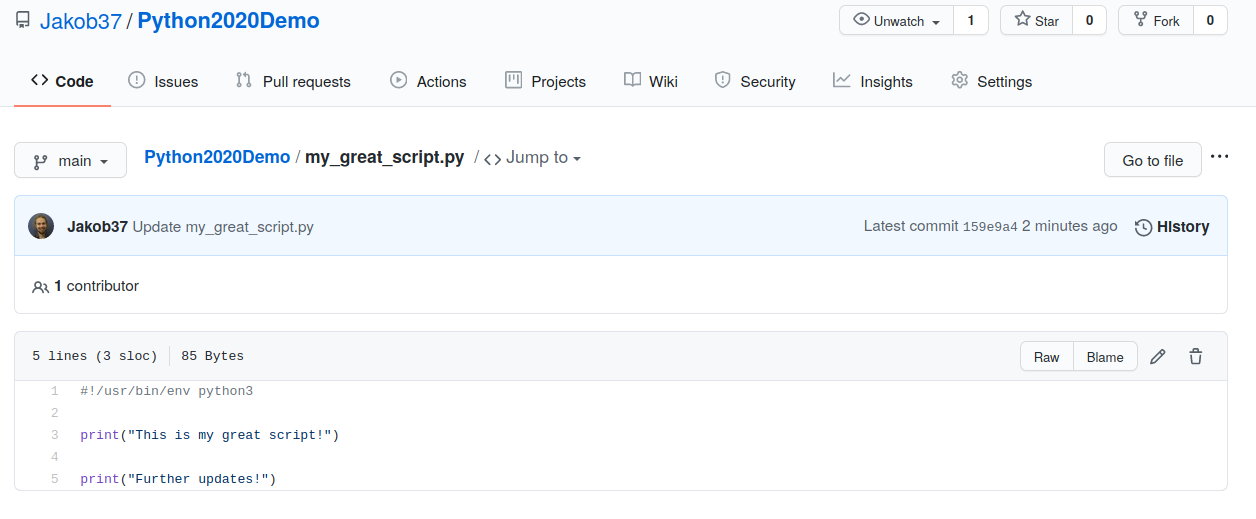Click Jakob37's avatar thumbnail in commit bar
This screenshot has width=1256, height=519.
(x=41, y=226)
